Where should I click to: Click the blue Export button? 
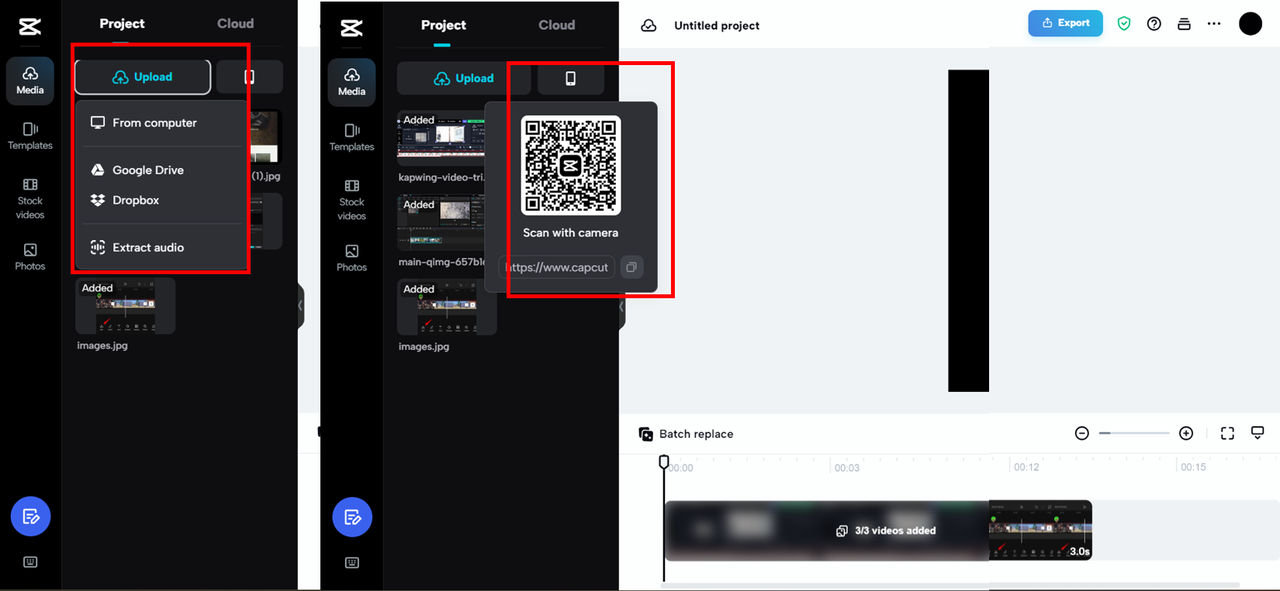point(1065,23)
